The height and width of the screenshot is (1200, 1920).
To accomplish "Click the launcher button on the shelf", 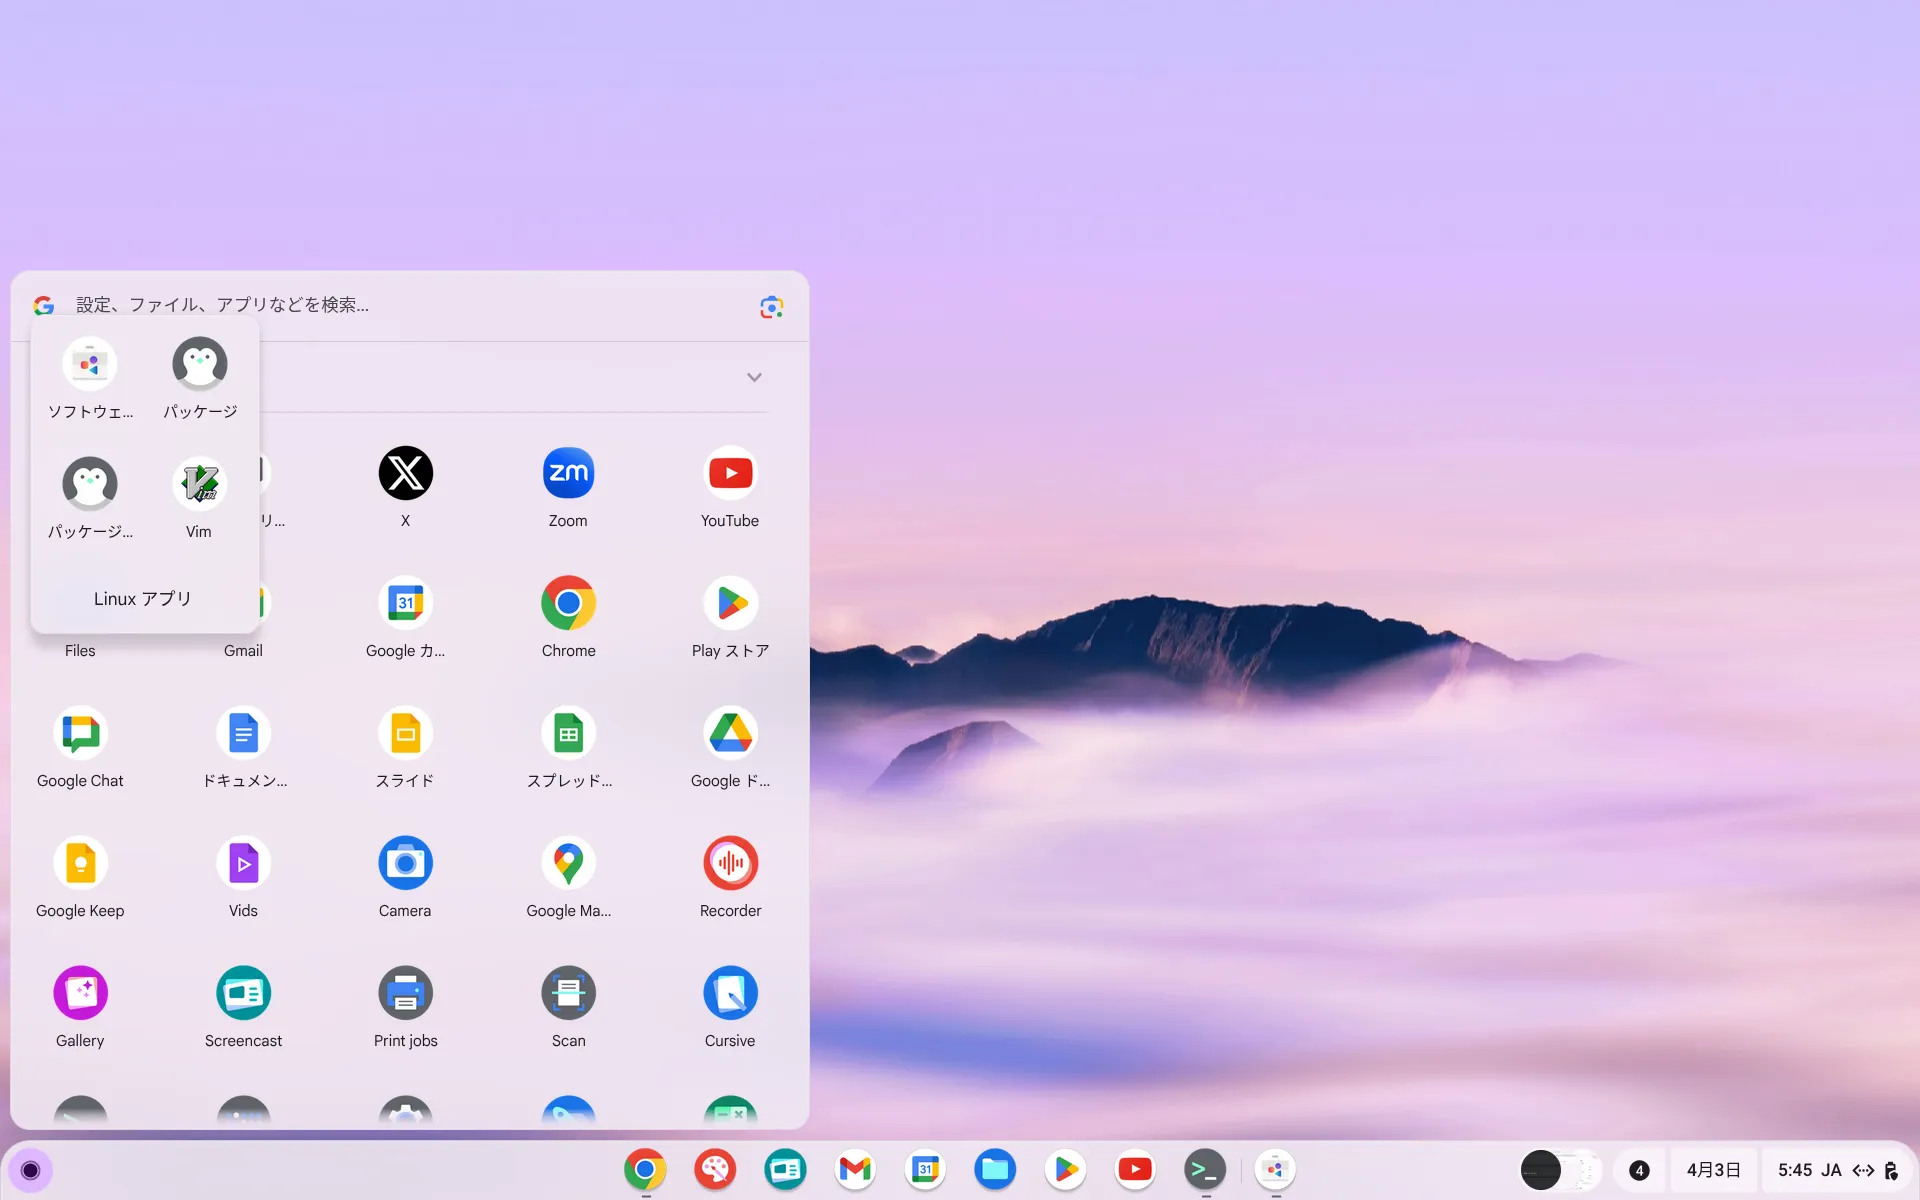I will (30, 1170).
